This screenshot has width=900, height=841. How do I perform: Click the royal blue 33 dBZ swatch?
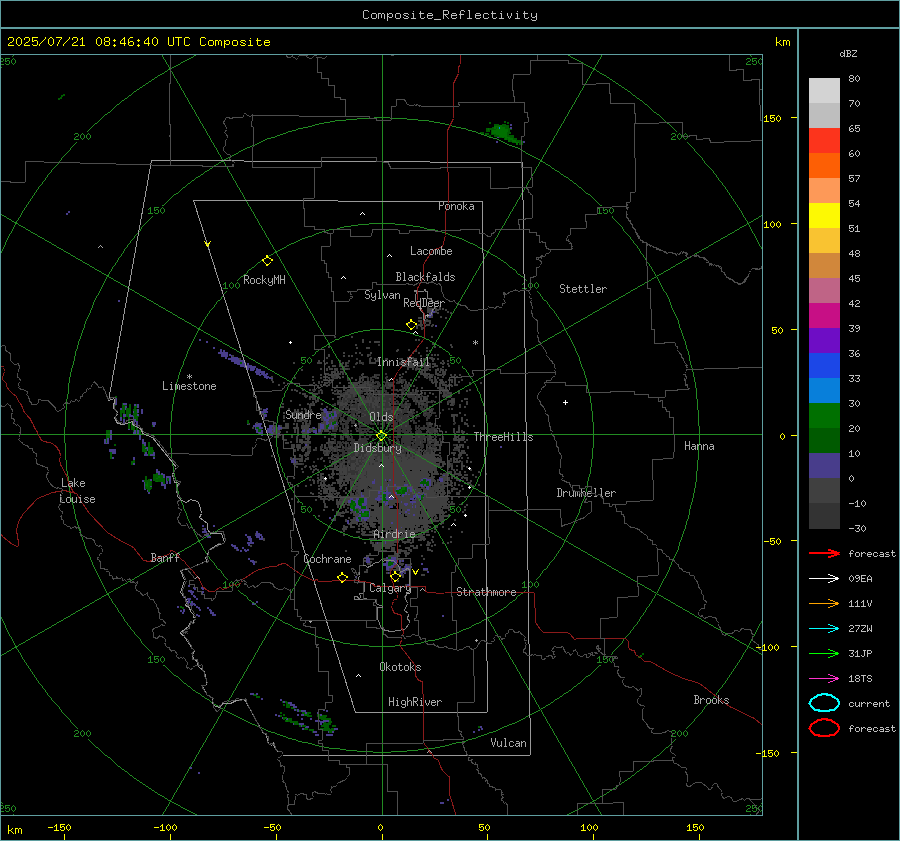click(x=824, y=365)
